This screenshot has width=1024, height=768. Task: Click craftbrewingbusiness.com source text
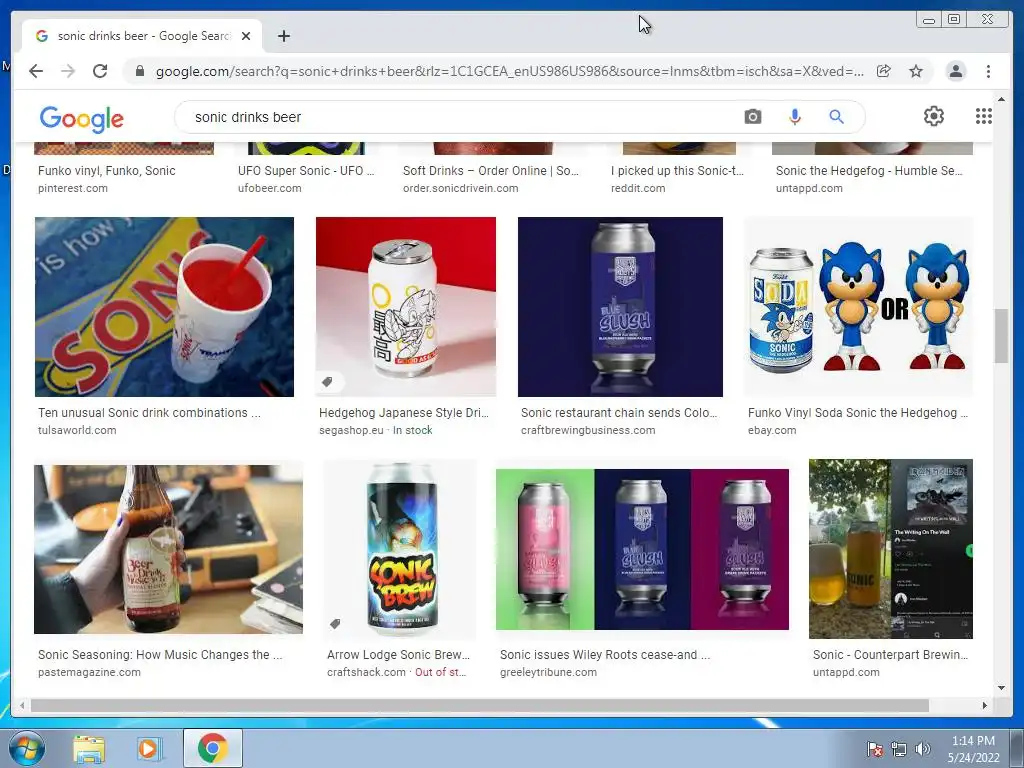pyautogui.click(x=588, y=430)
